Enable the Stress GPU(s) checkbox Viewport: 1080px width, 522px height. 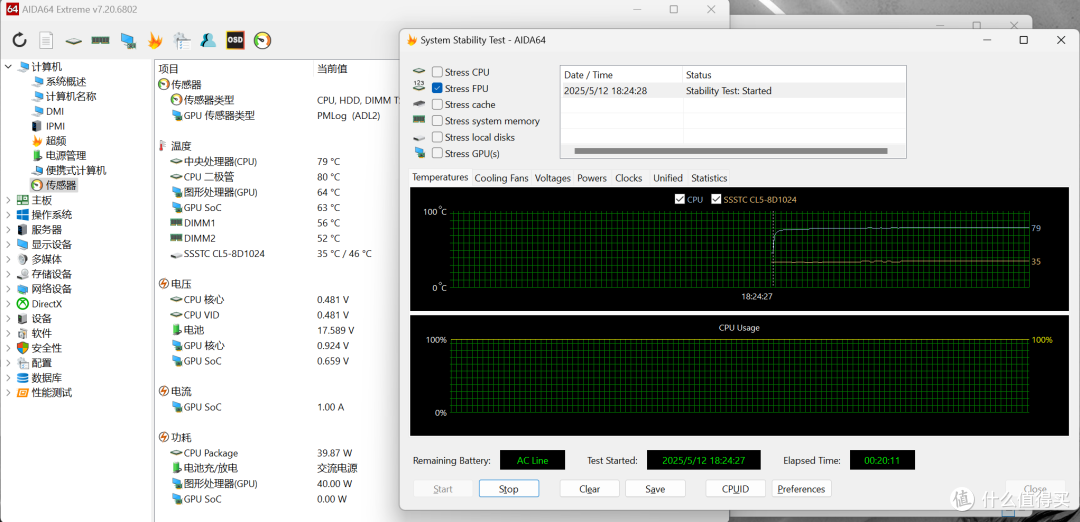point(437,153)
